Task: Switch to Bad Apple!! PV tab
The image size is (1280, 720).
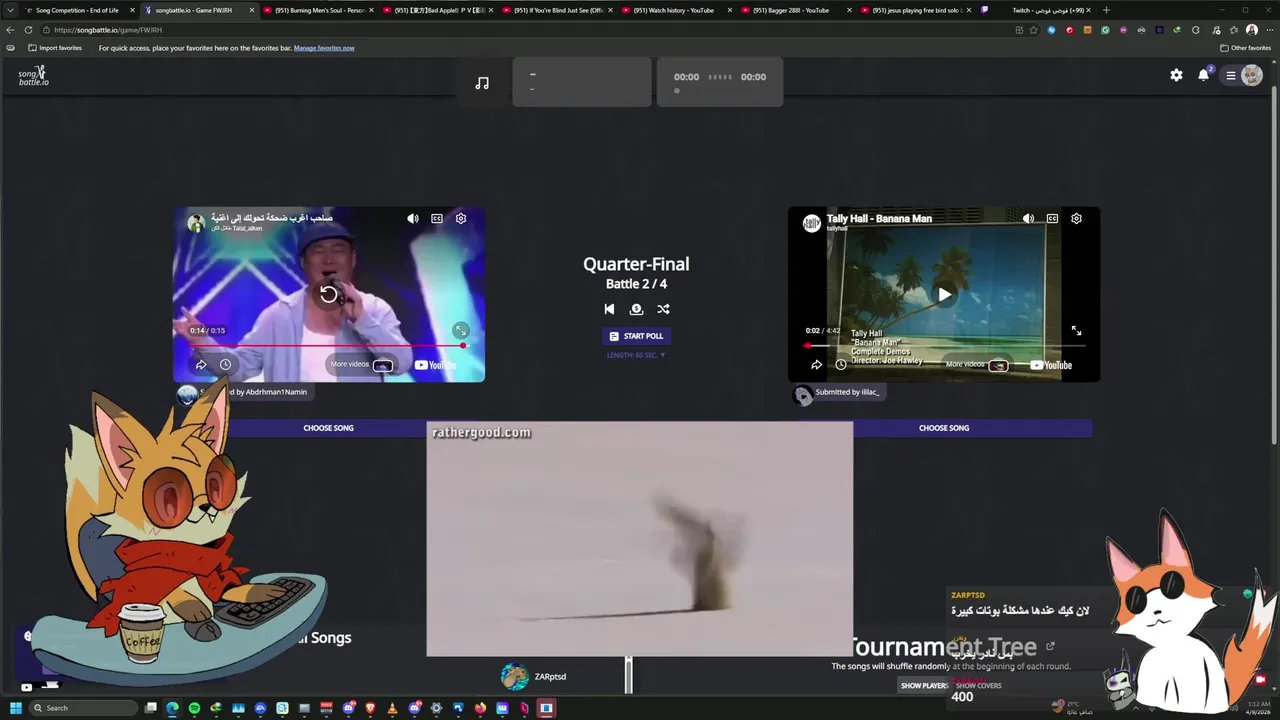Action: tap(439, 10)
